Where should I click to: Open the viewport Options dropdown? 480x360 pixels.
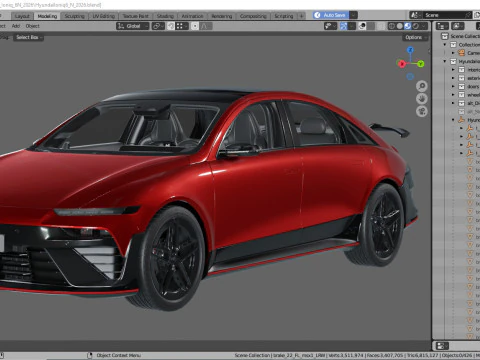coord(415,37)
